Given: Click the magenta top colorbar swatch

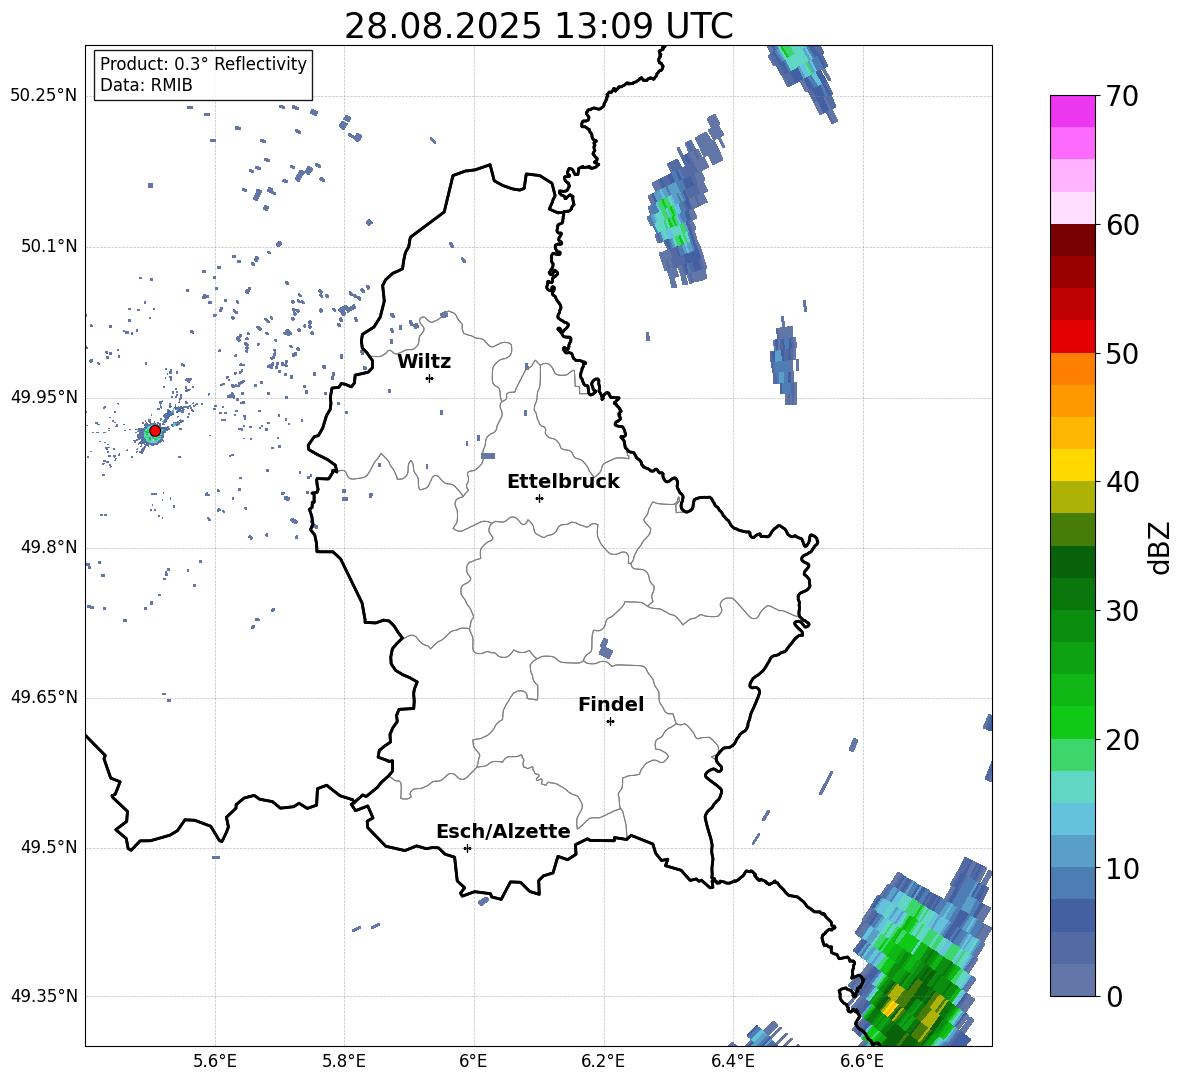Looking at the screenshot, I should 1072,111.
